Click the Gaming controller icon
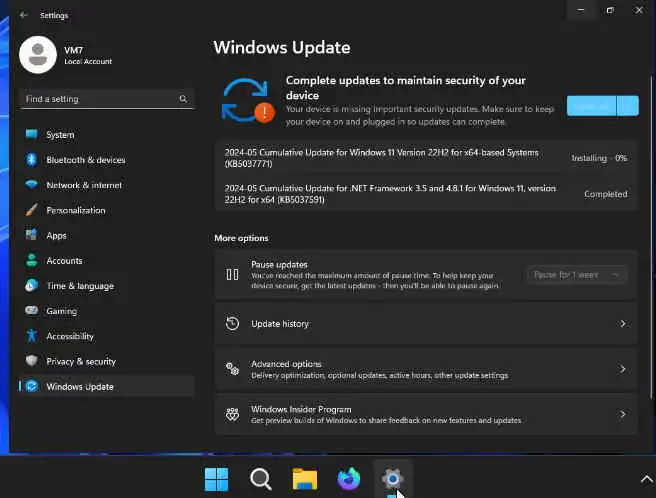 coord(31,311)
